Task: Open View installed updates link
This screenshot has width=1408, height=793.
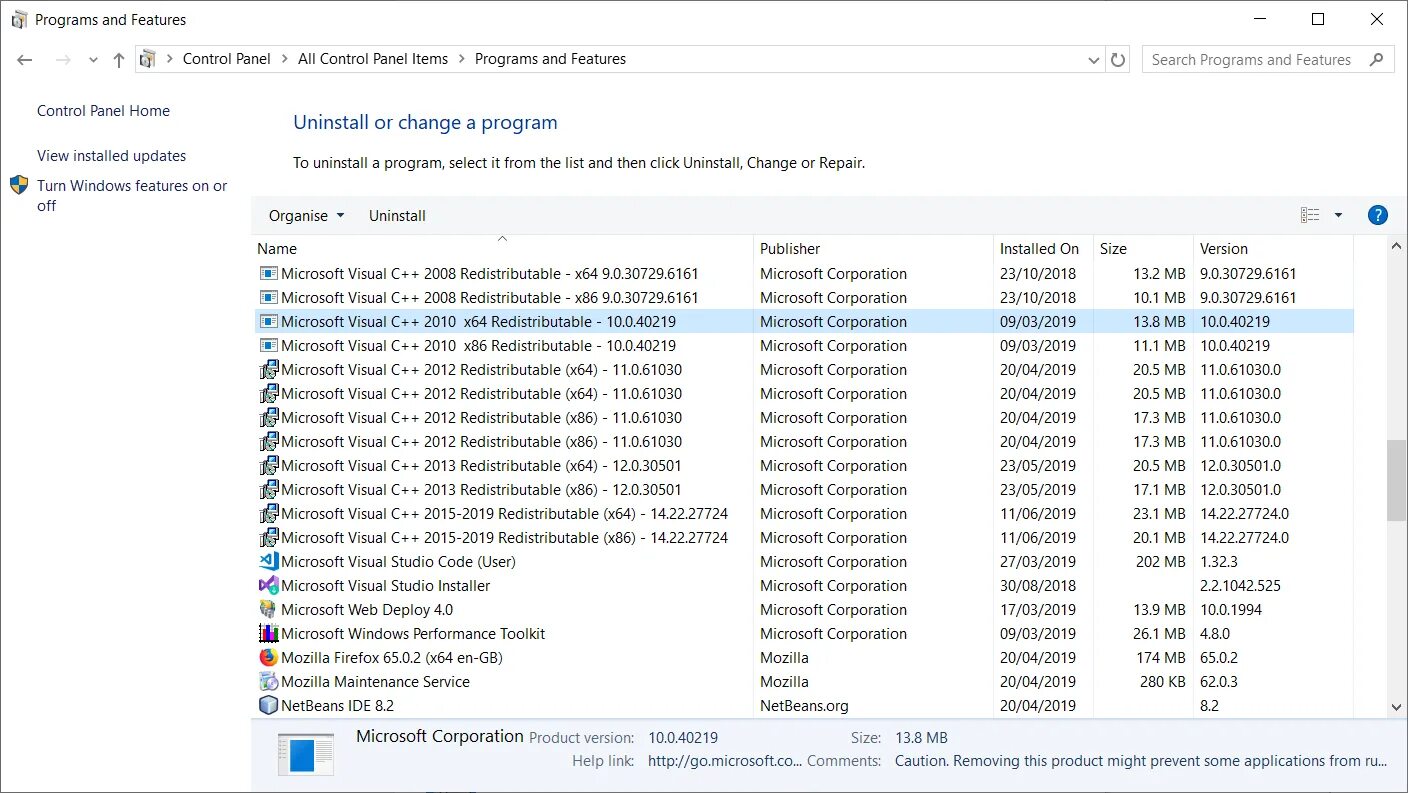Action: [x=111, y=156]
